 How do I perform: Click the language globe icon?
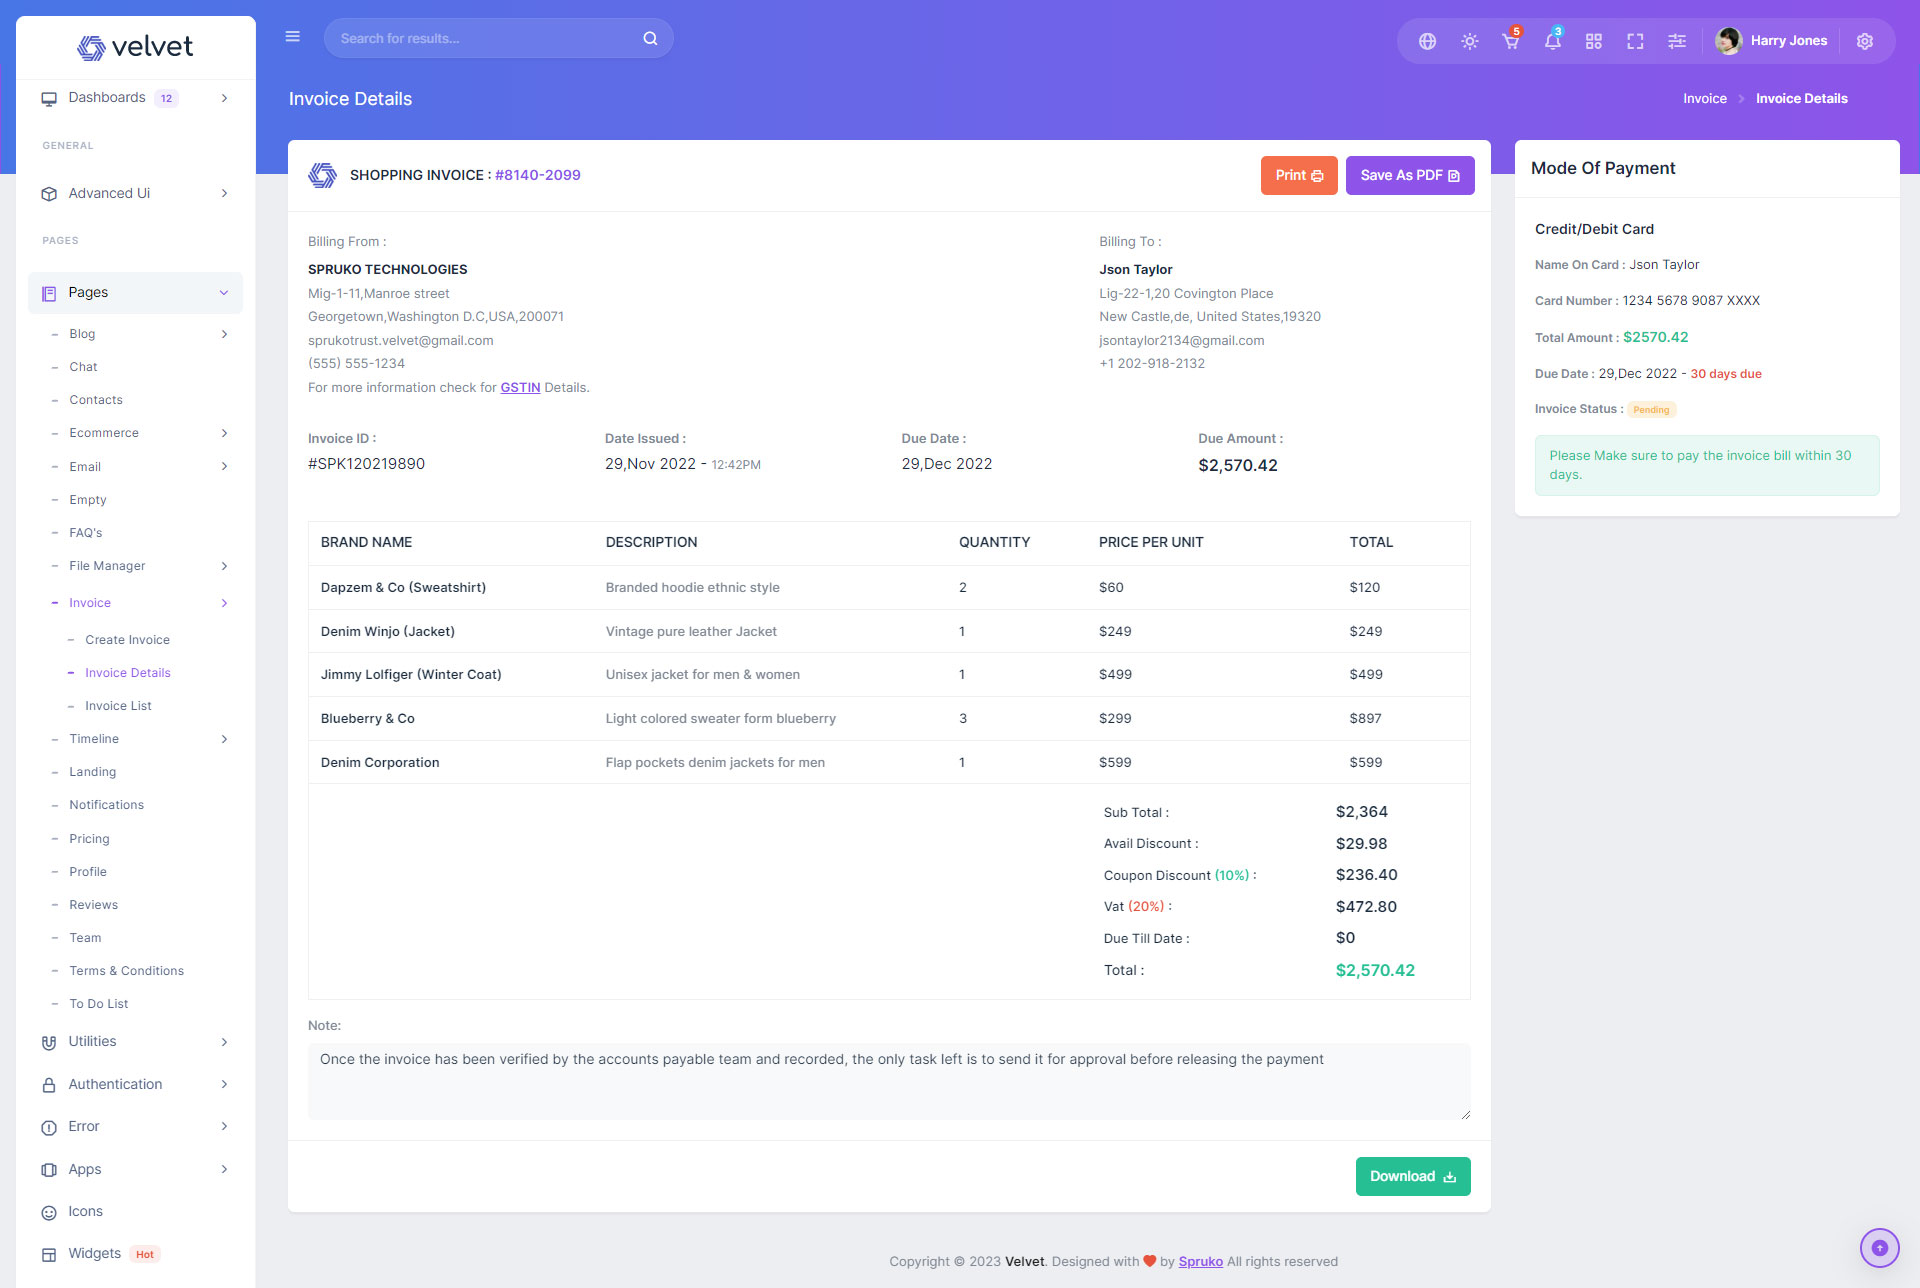click(1427, 41)
